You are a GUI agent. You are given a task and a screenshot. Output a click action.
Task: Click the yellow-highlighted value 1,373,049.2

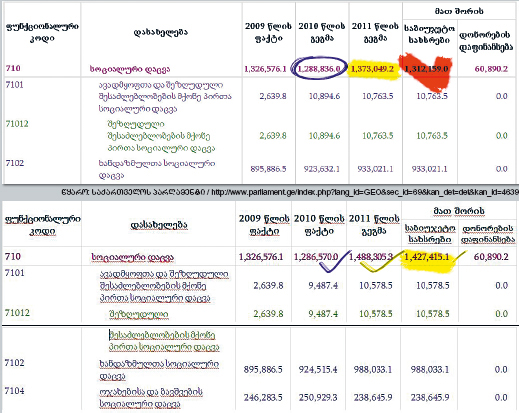[372, 69]
